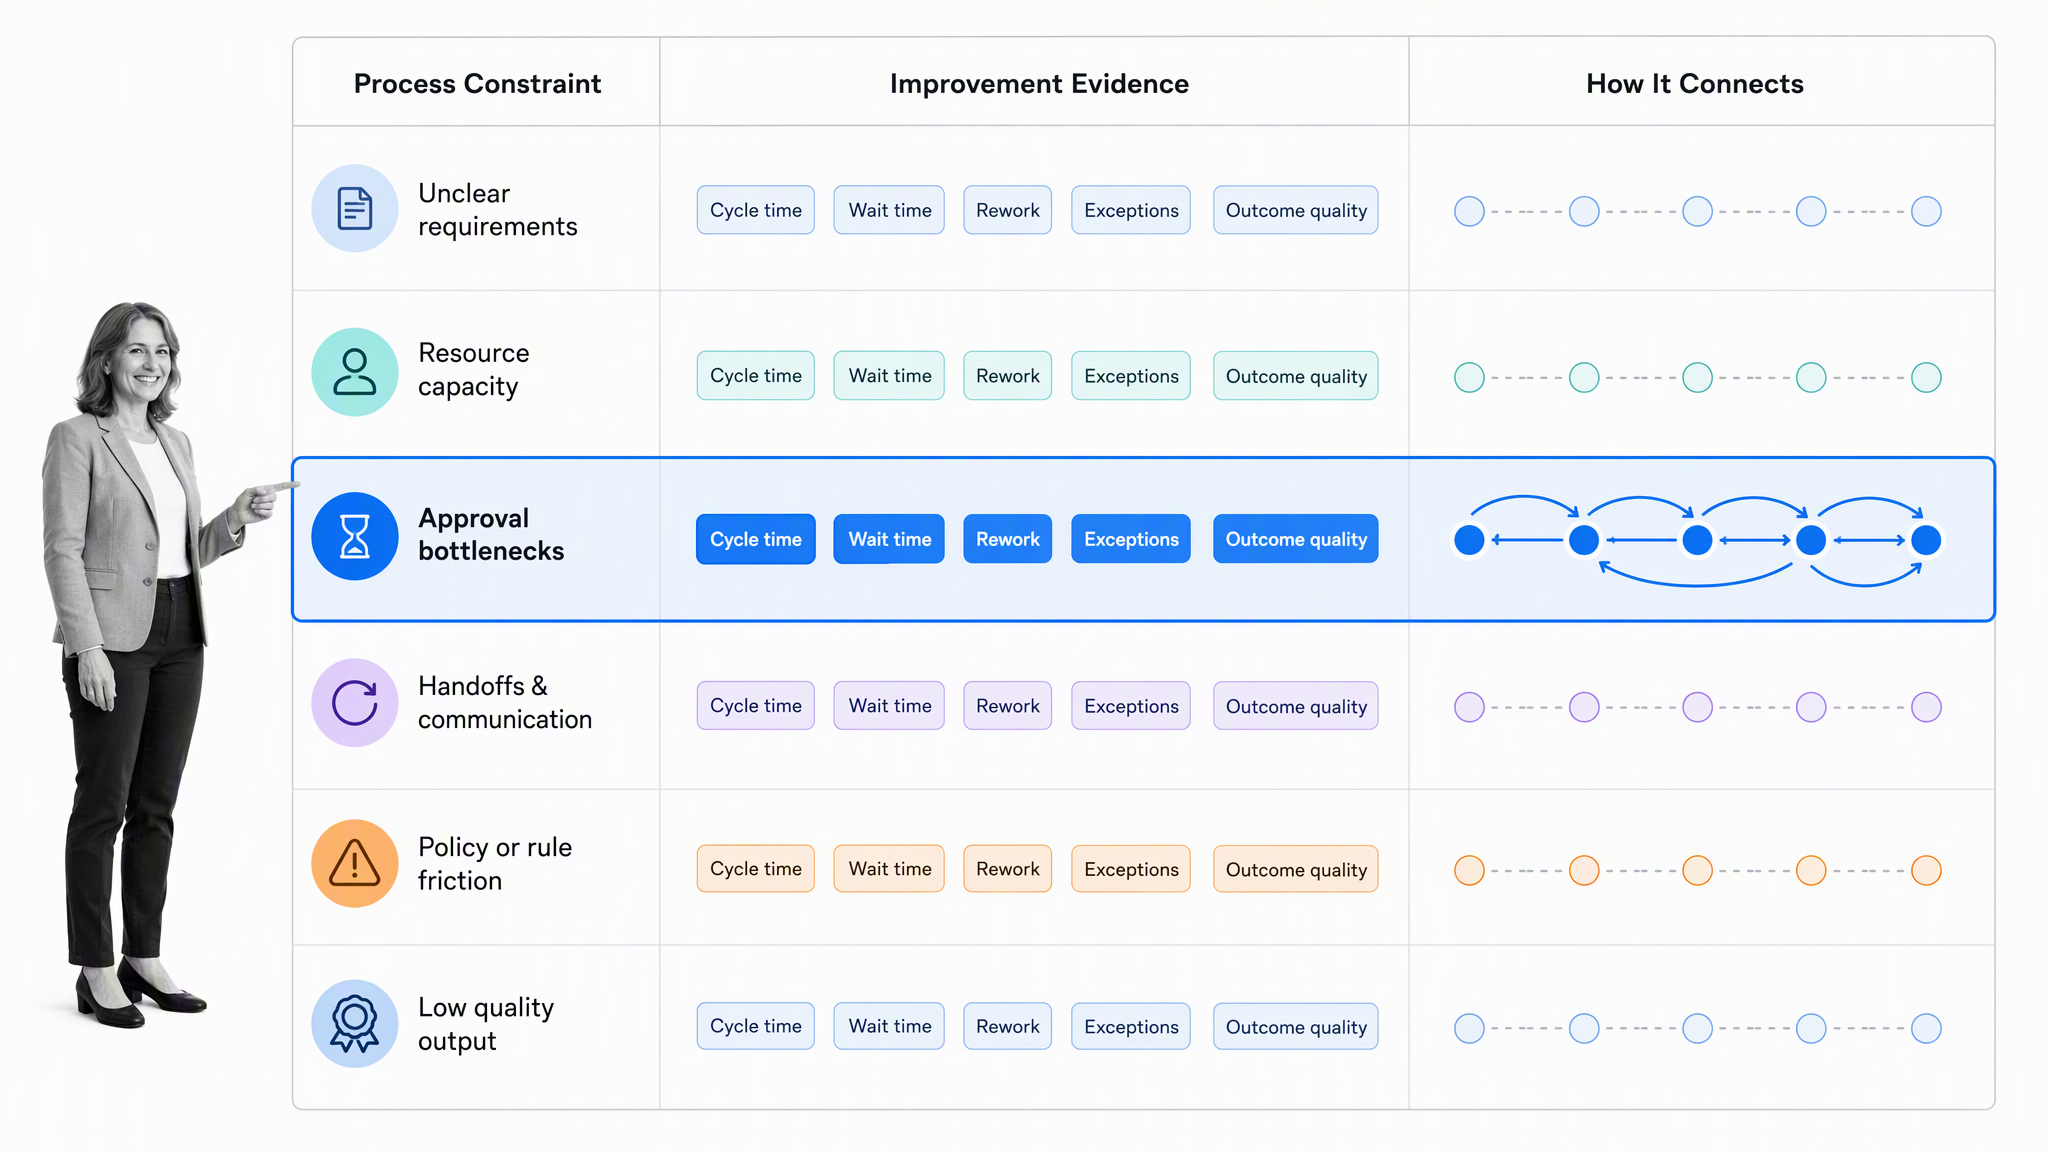Click Unclear requirements row label
Screen dimensions: 2048x1152
[x=498, y=210]
